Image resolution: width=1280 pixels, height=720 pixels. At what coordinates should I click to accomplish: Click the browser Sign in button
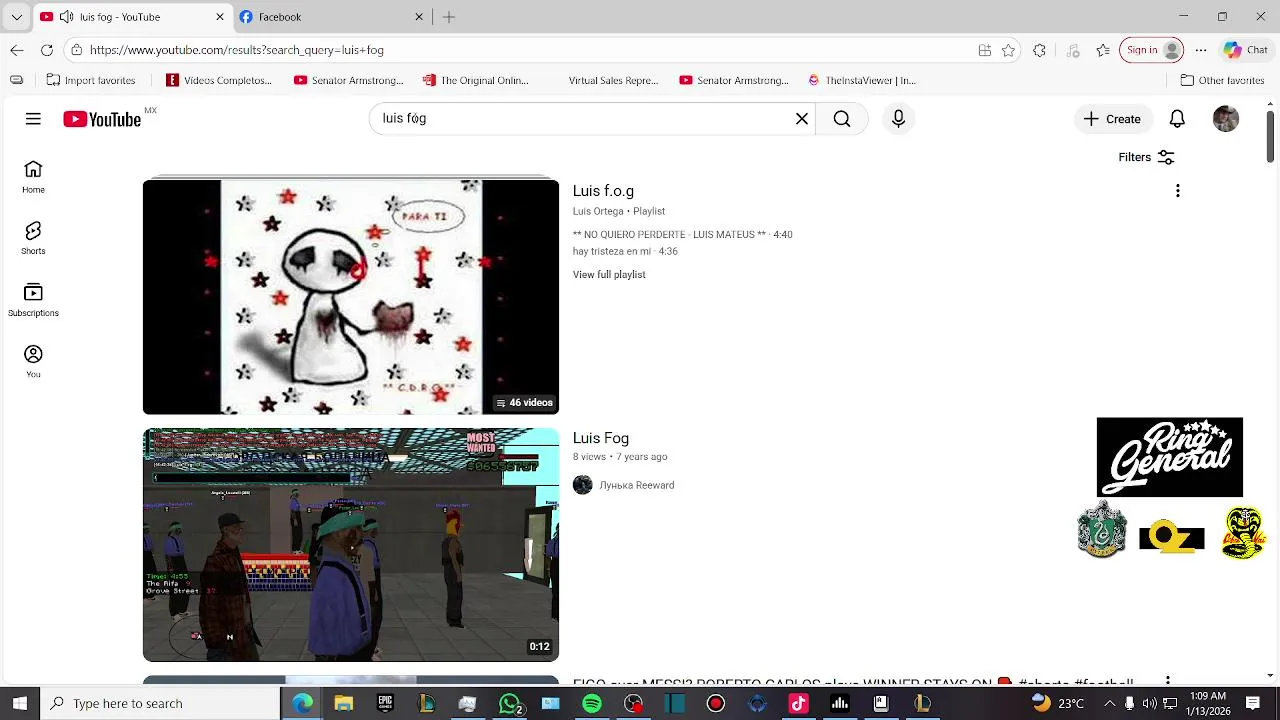[1152, 50]
